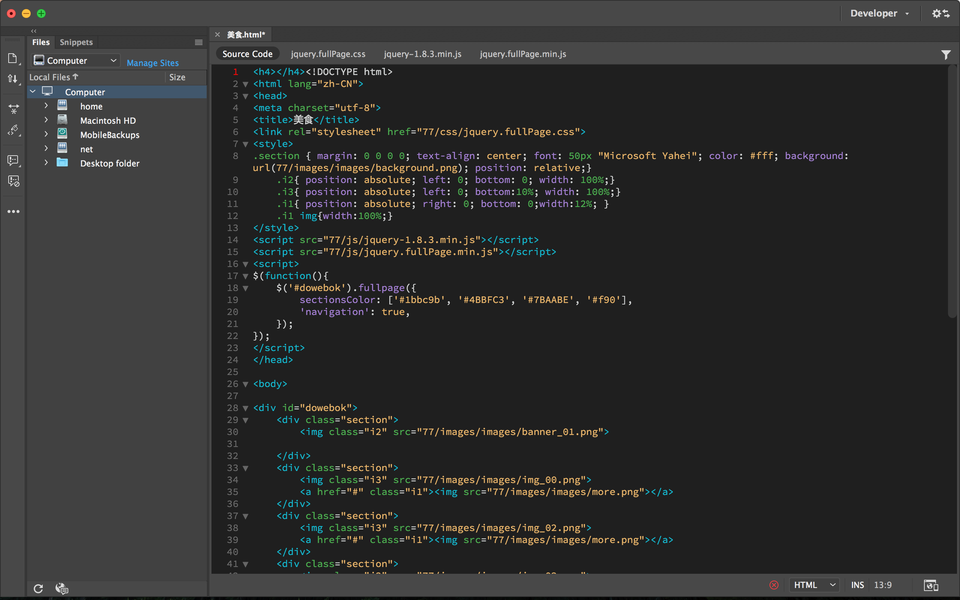The image size is (960, 600).
Task: Click the red error indicator in status bar
Action: (774, 585)
